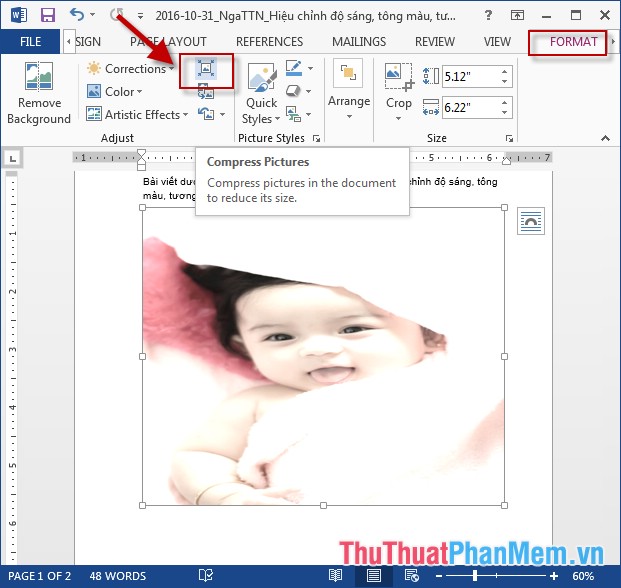Open Layout Options beside picture
621x588 pixels.
click(x=531, y=221)
